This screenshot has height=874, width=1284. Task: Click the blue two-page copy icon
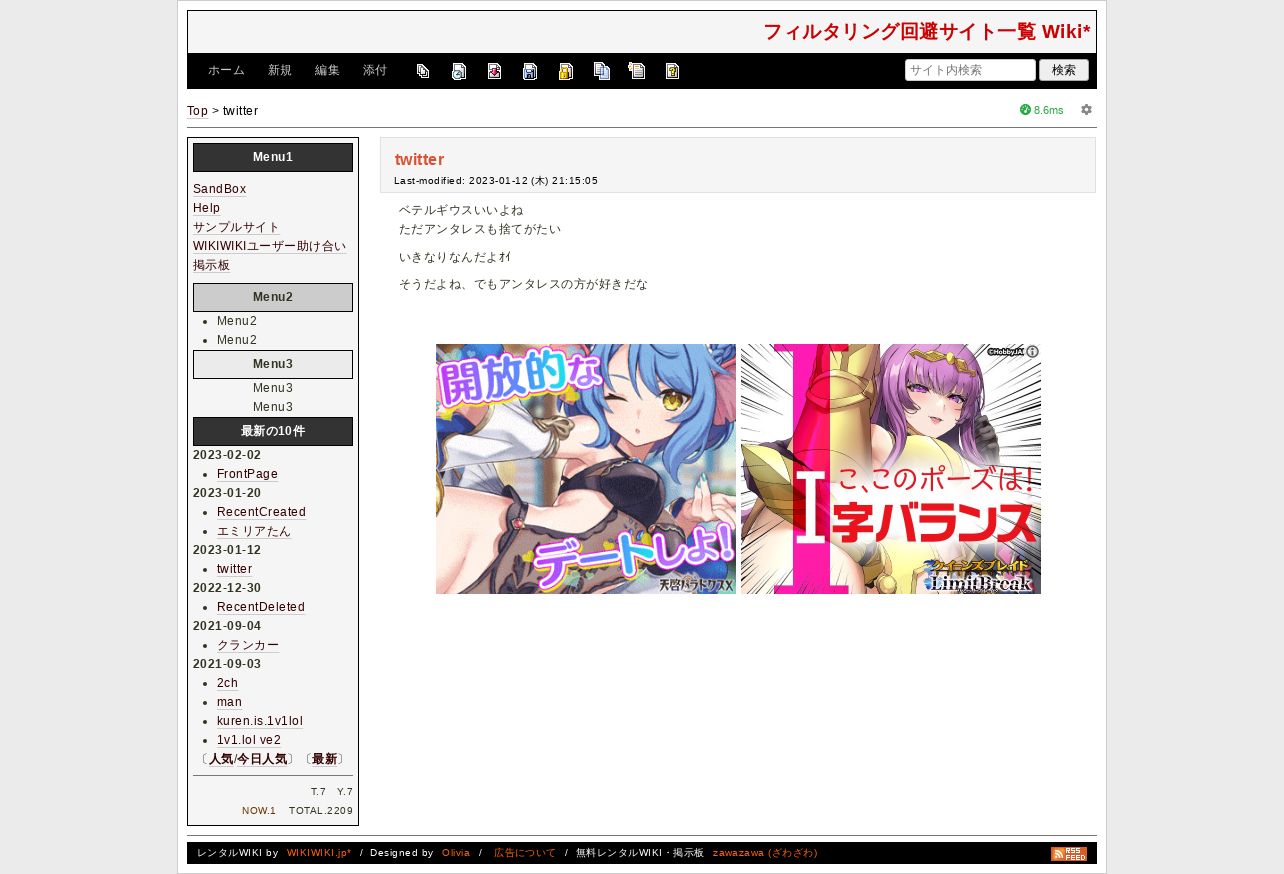tap(601, 71)
